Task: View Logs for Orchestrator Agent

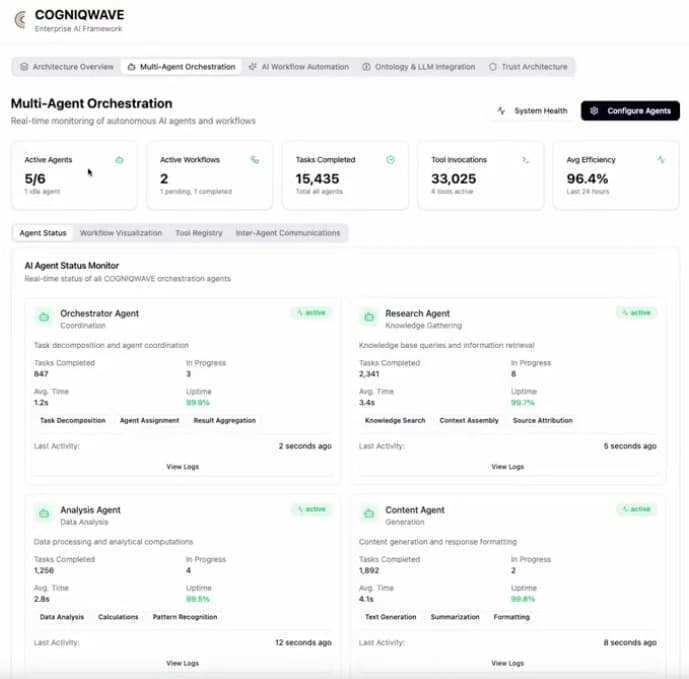Action: tap(183, 467)
